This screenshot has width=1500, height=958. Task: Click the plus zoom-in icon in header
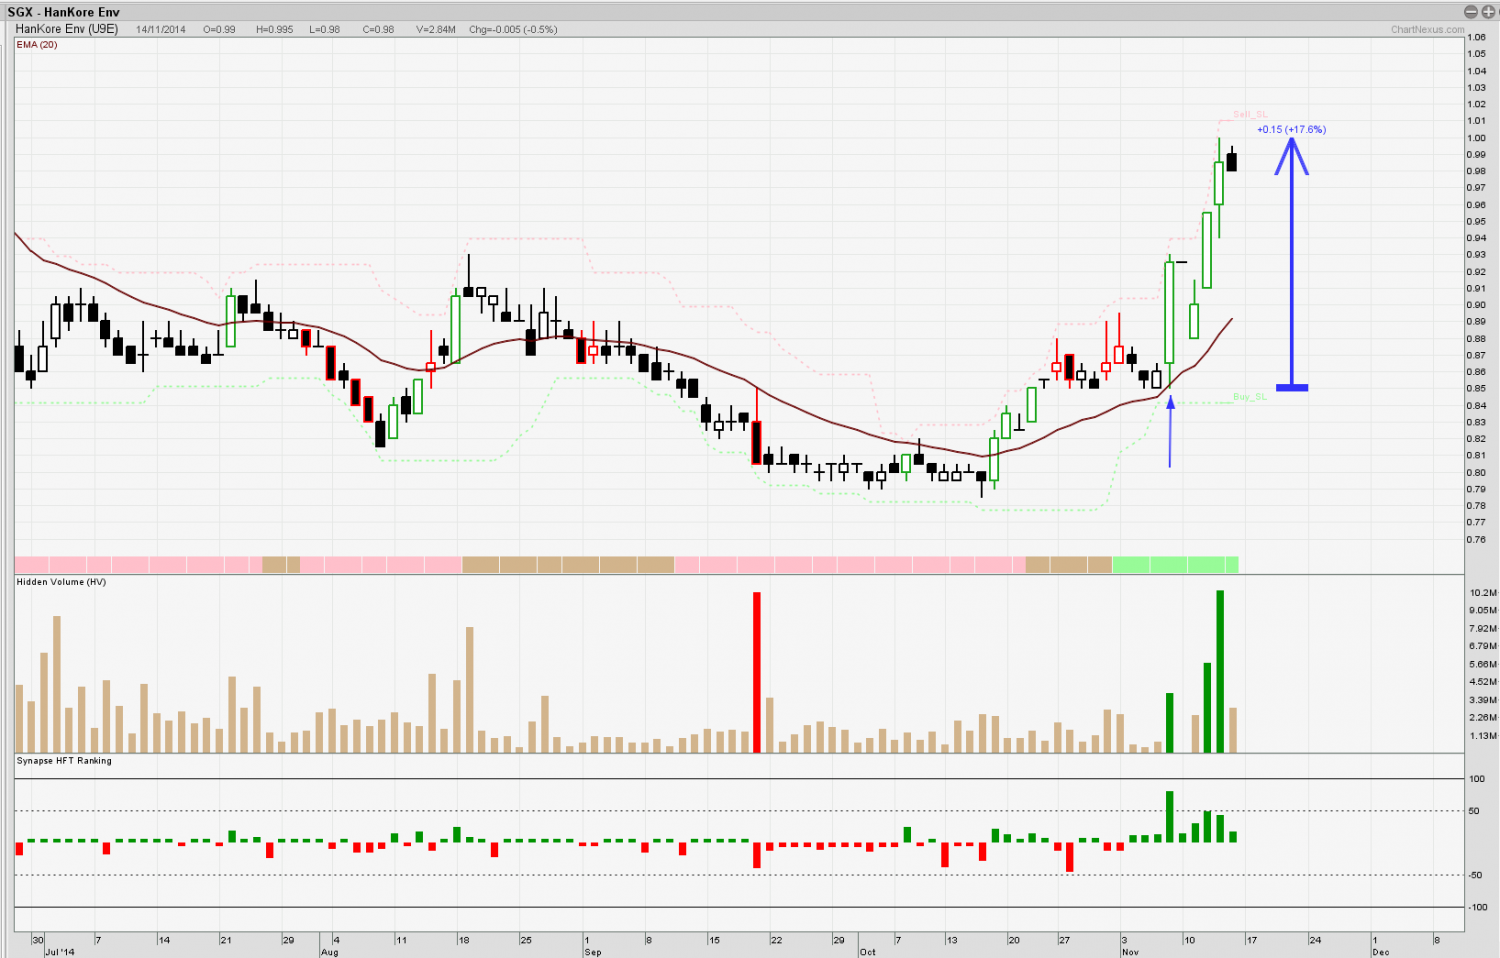[x=1487, y=12]
